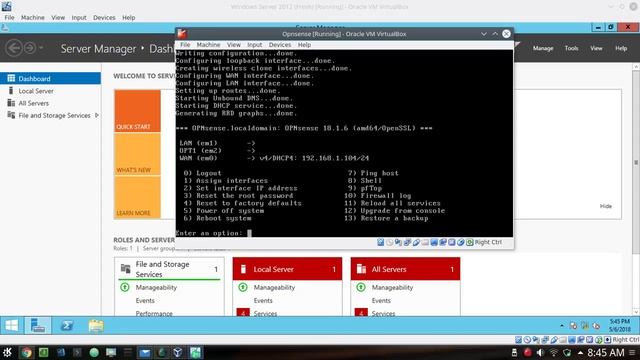Click the hard disk indicator in Opnsense status bar
640x360 pixels.
coord(380,242)
